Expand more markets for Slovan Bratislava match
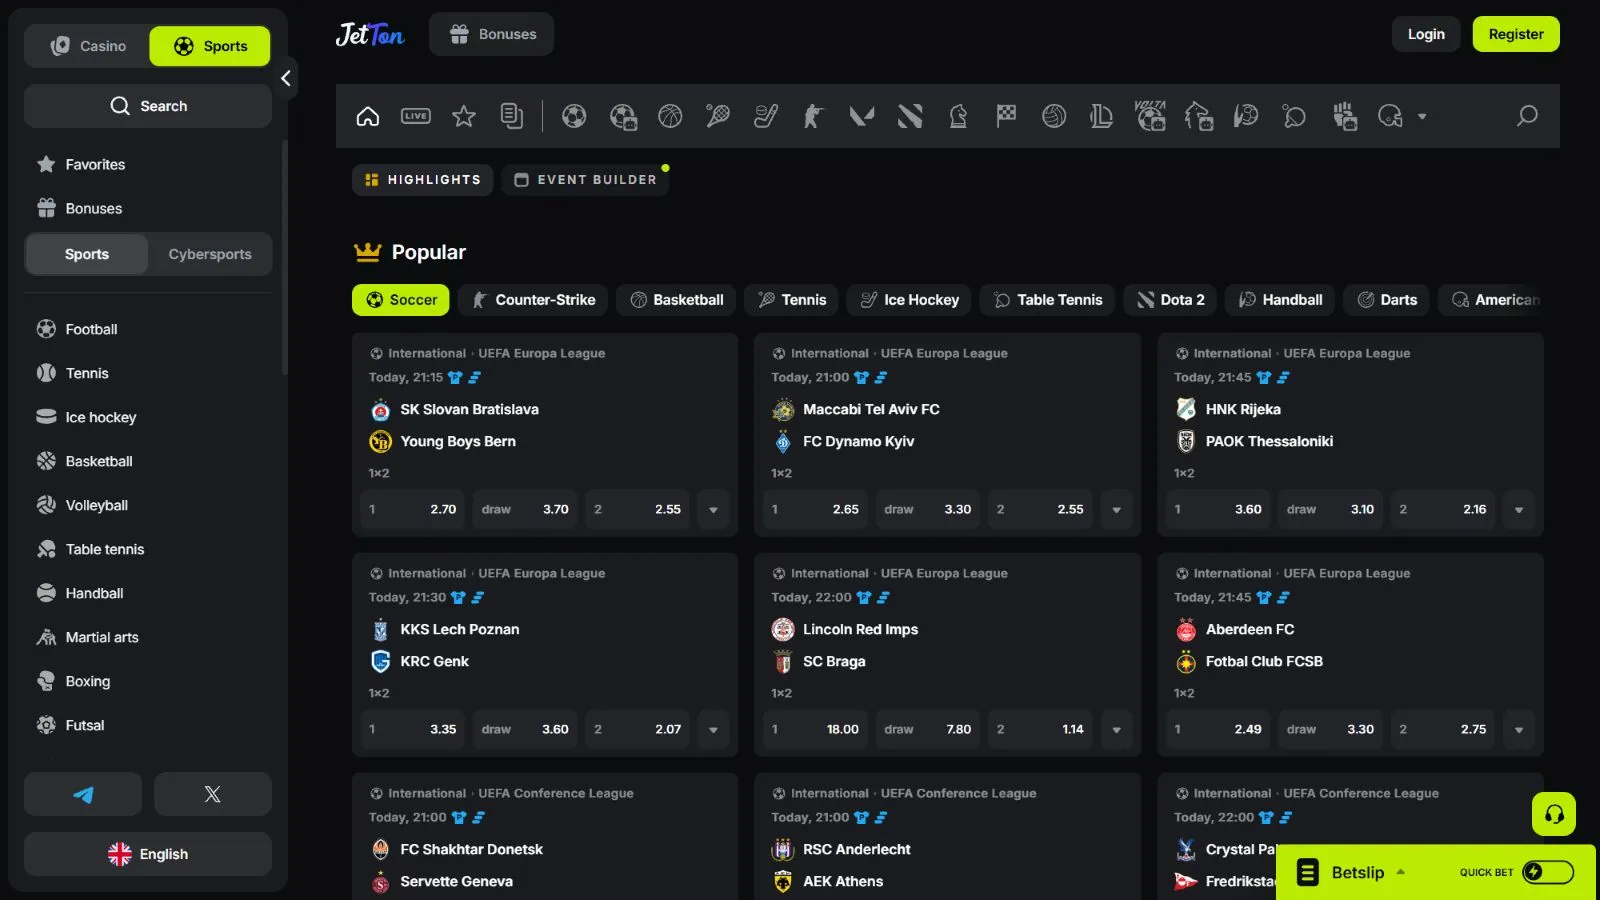 (713, 510)
